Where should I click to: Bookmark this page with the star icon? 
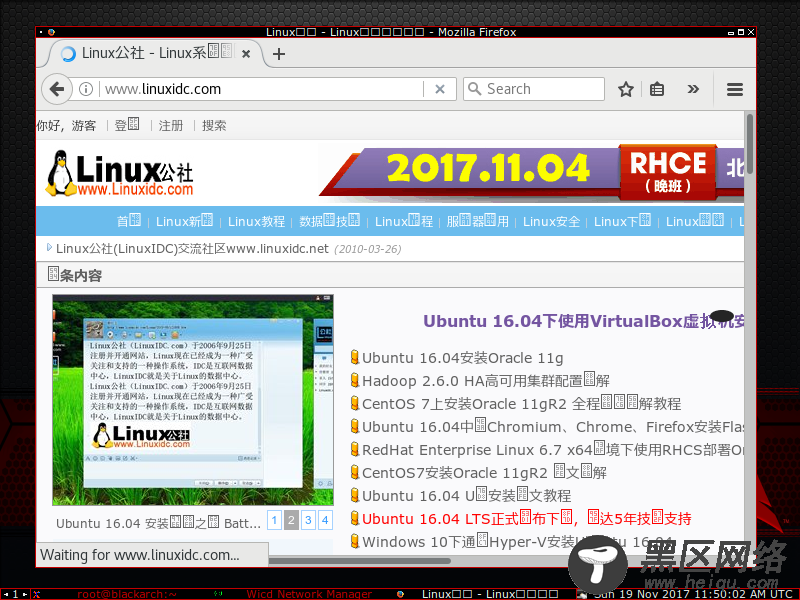626,89
